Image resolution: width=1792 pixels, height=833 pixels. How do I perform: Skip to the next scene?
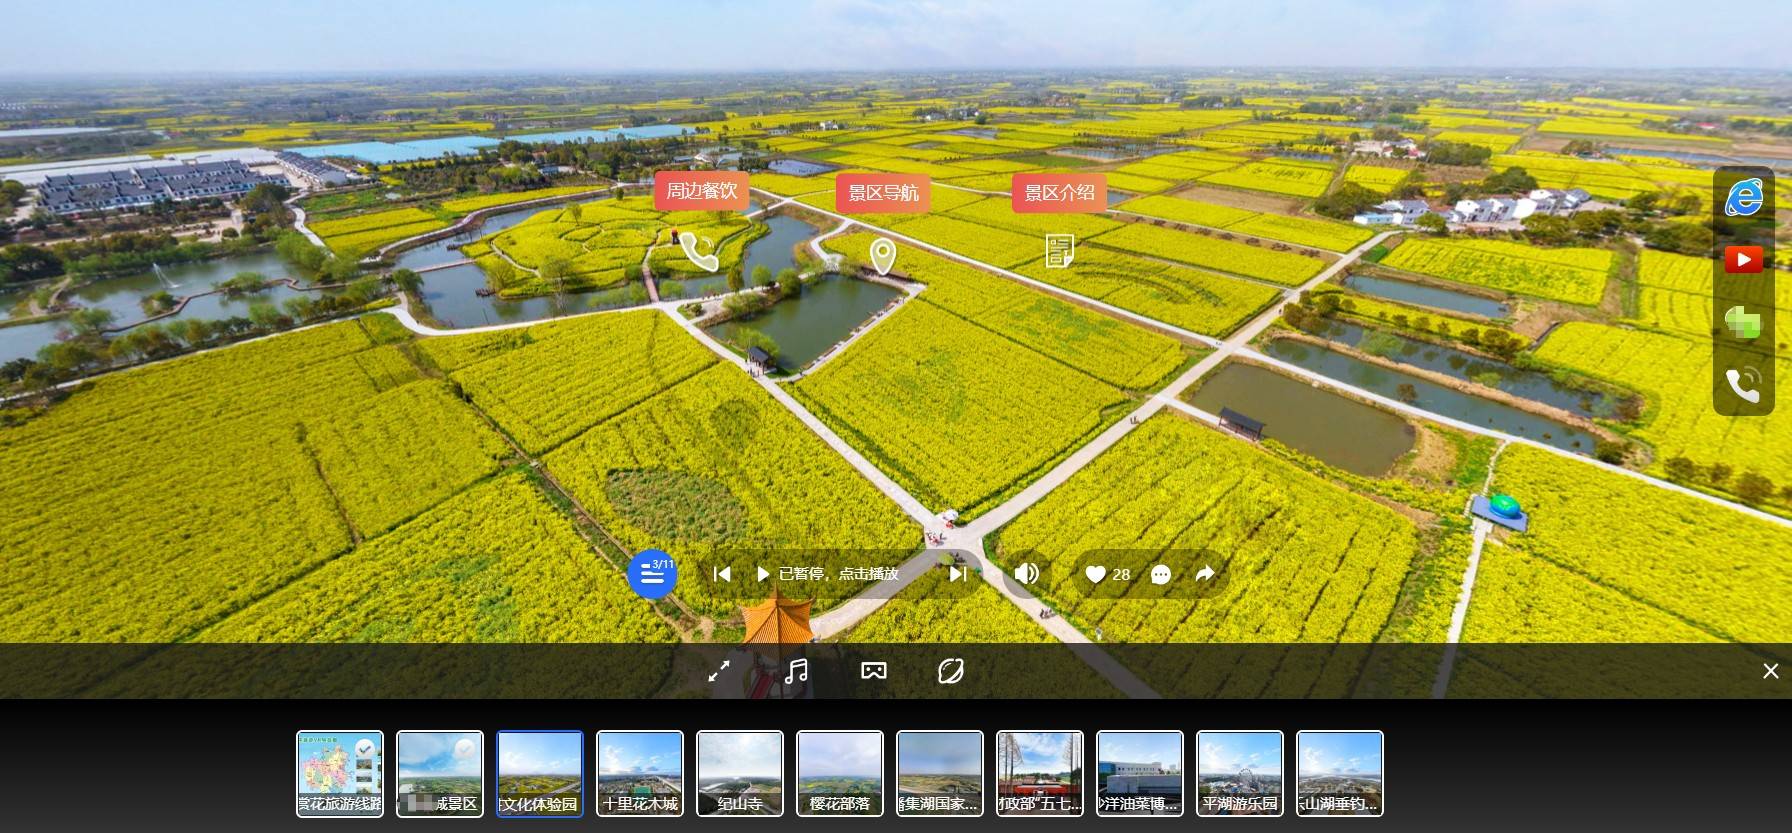957,574
